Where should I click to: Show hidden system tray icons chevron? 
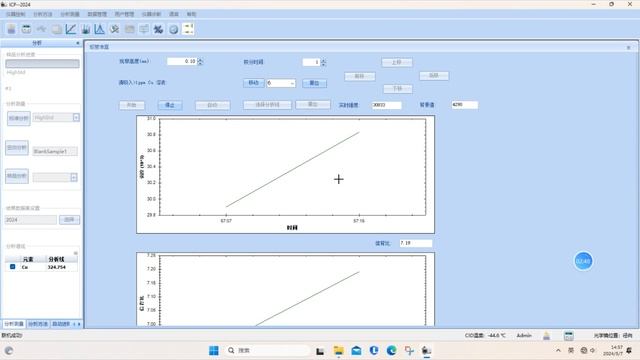(558, 350)
